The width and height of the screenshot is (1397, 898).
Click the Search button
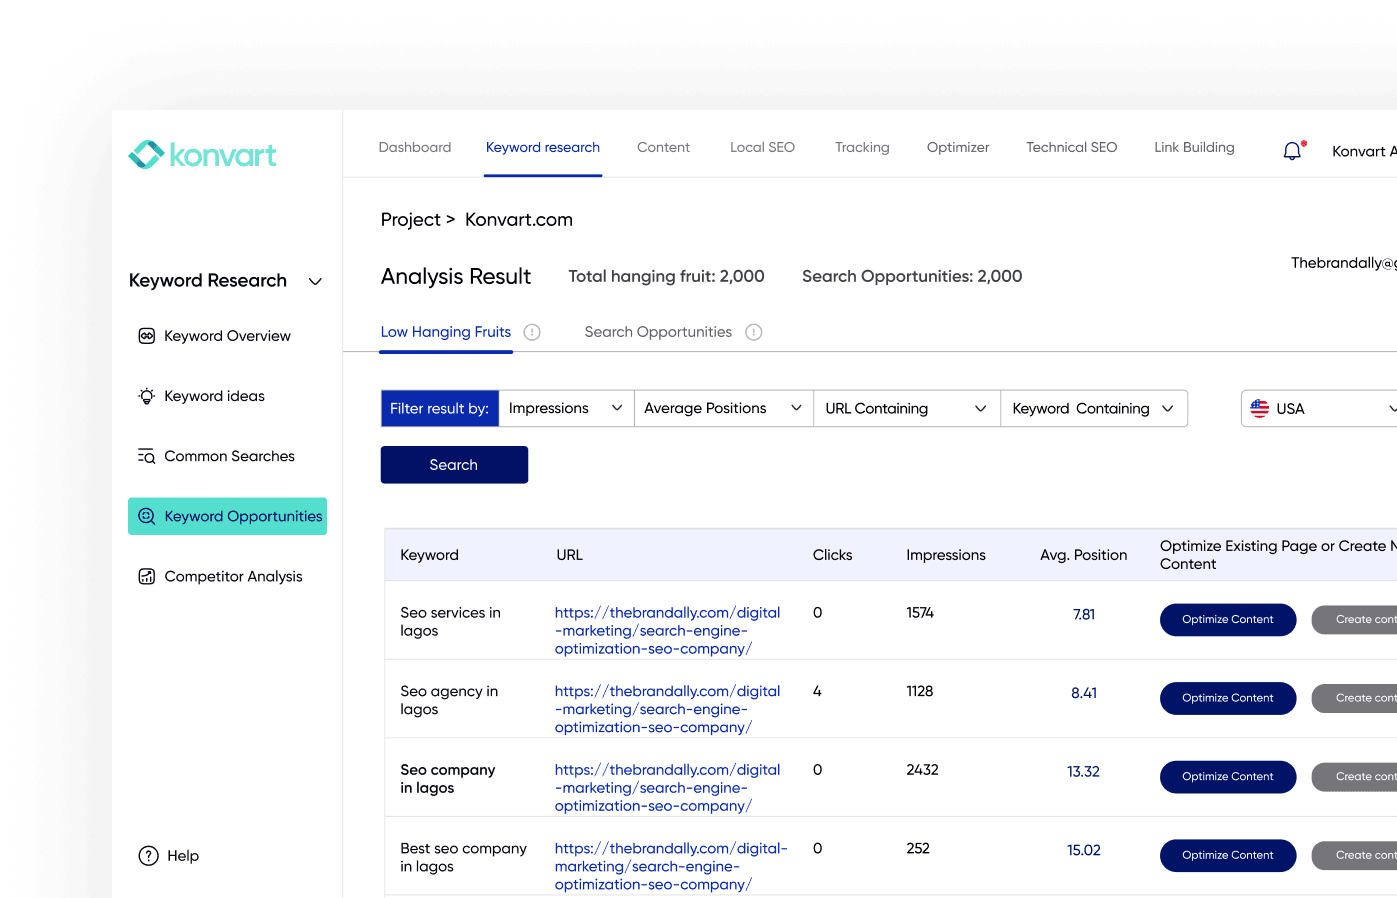[x=454, y=464]
